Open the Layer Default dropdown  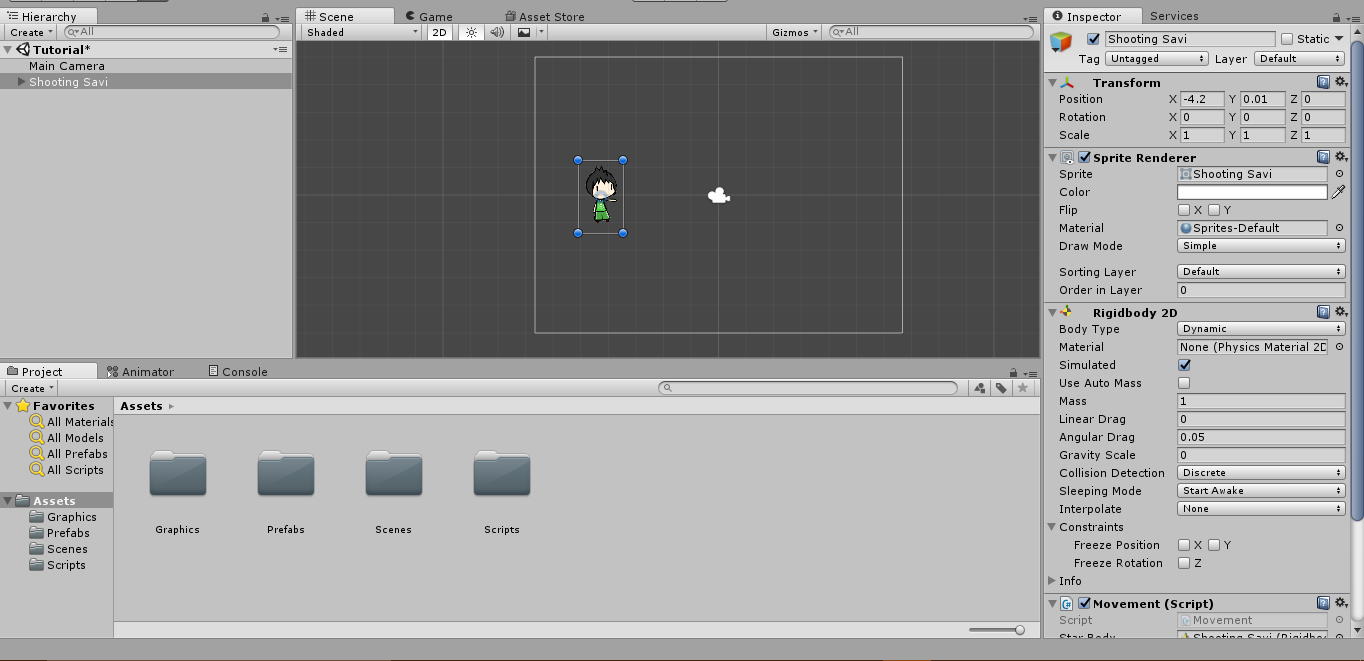1299,59
